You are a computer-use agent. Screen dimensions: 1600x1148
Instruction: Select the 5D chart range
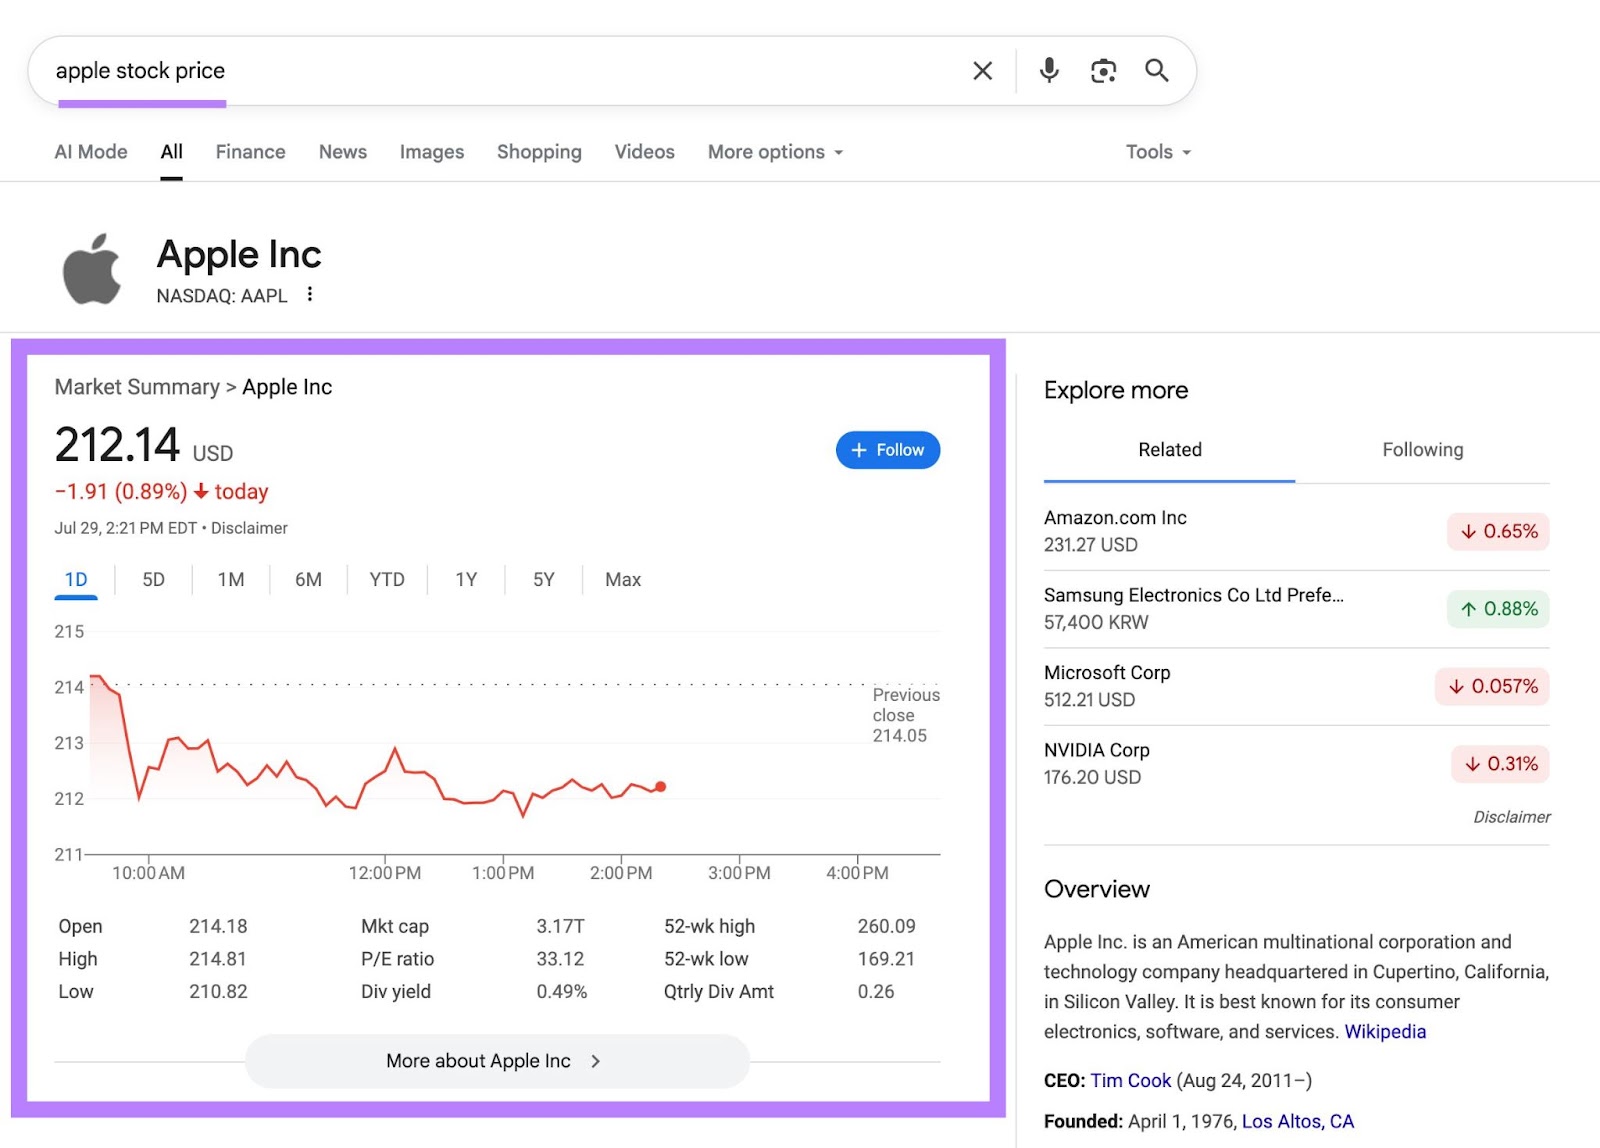pos(154,580)
